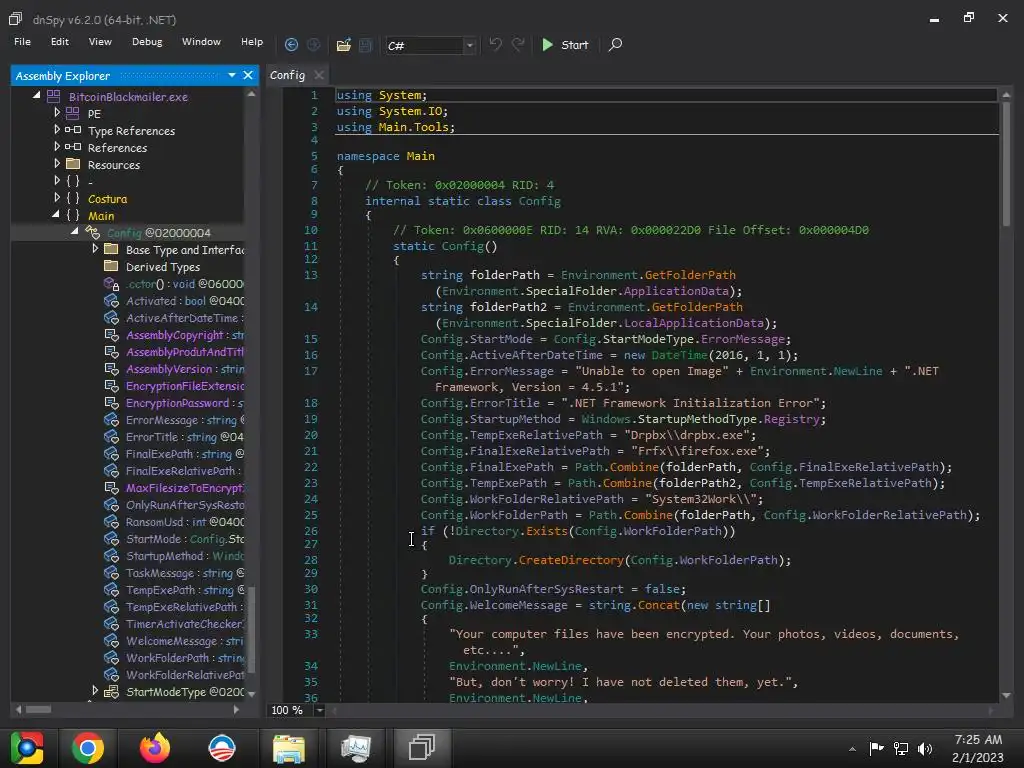Screen dimensions: 1024x768
Task: Close the Config tab
Action: 319,75
